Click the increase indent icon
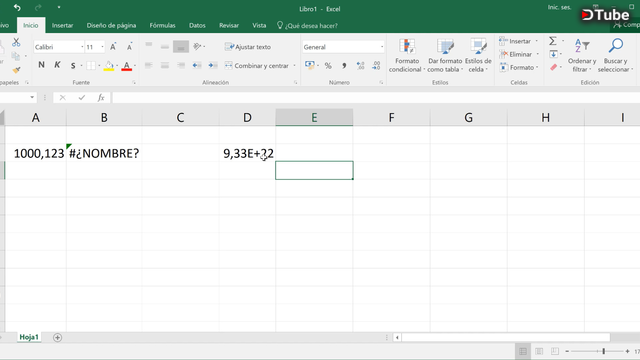 pos(213,65)
